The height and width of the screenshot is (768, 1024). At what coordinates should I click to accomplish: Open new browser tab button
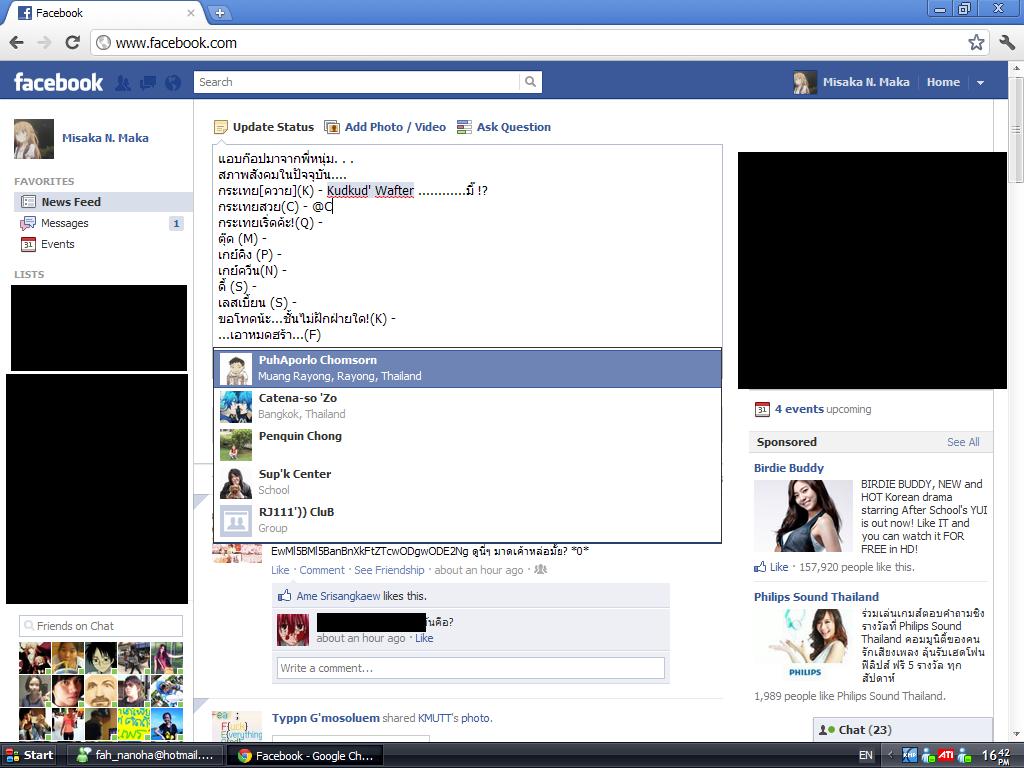pyautogui.click(x=219, y=12)
